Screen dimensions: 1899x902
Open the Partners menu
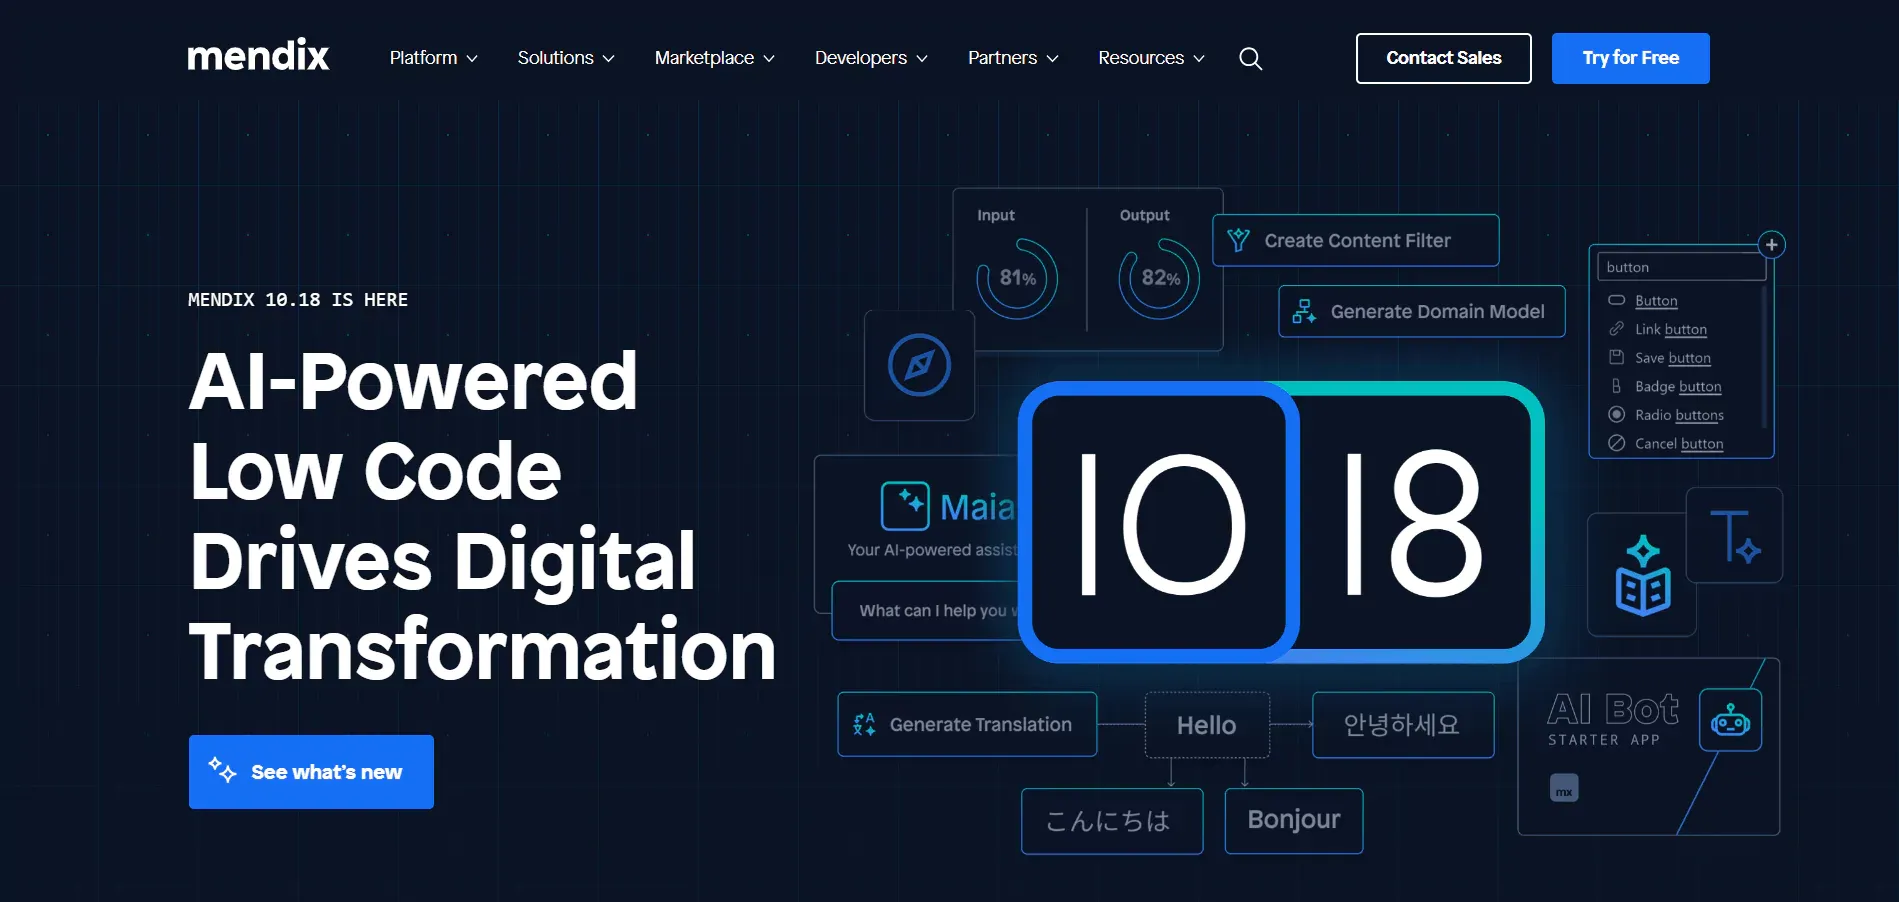pos(1013,58)
